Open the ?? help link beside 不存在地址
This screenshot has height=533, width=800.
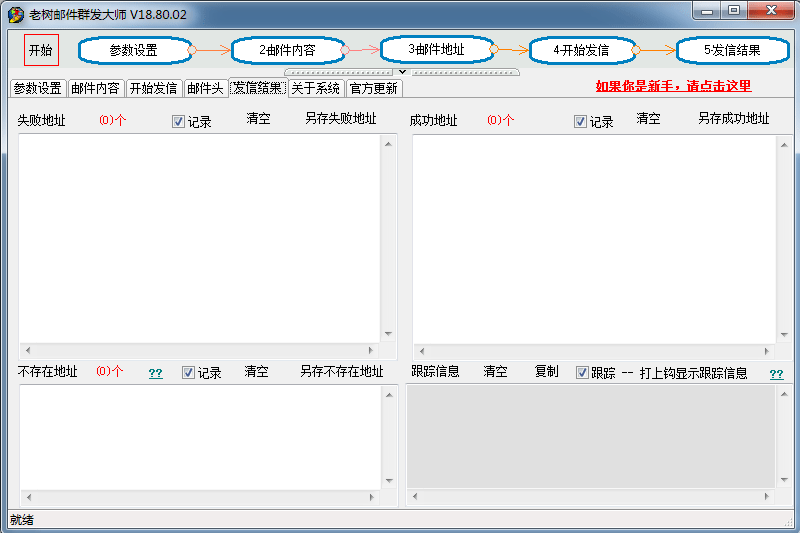(156, 373)
